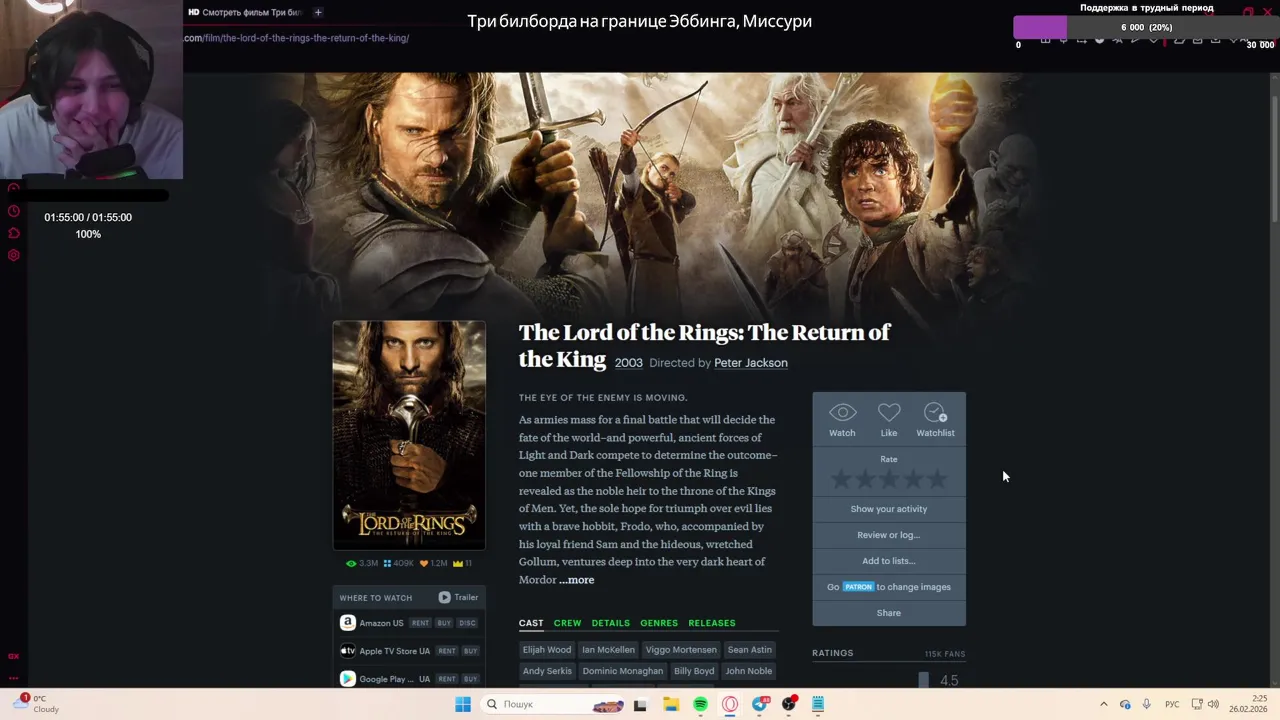Click the PATRON badge
1280x720 pixels.
pos(858,587)
